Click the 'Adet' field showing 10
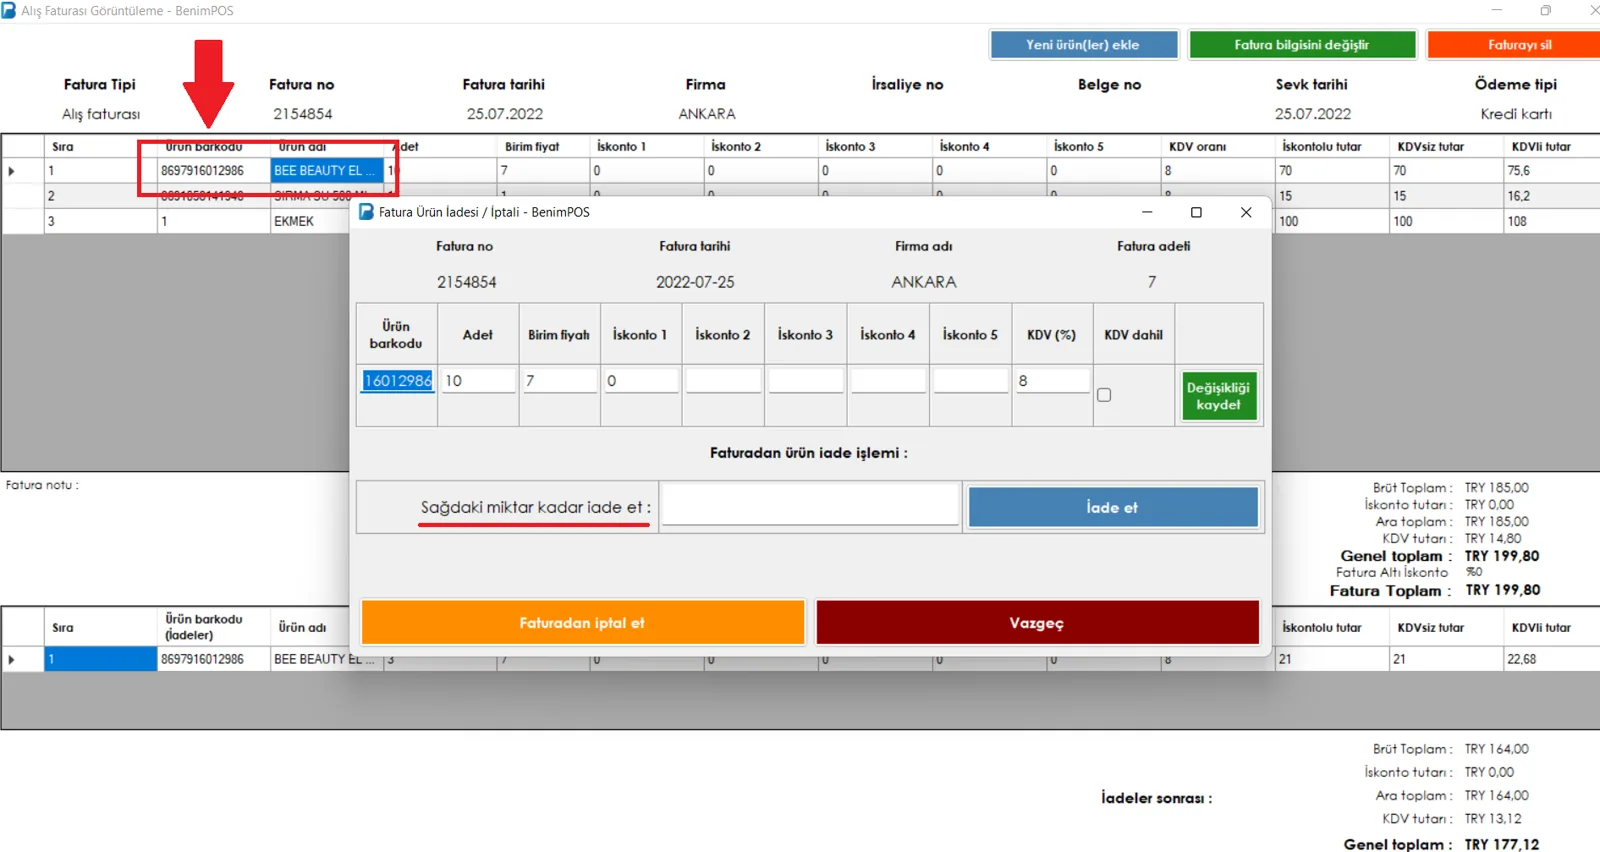 point(479,381)
